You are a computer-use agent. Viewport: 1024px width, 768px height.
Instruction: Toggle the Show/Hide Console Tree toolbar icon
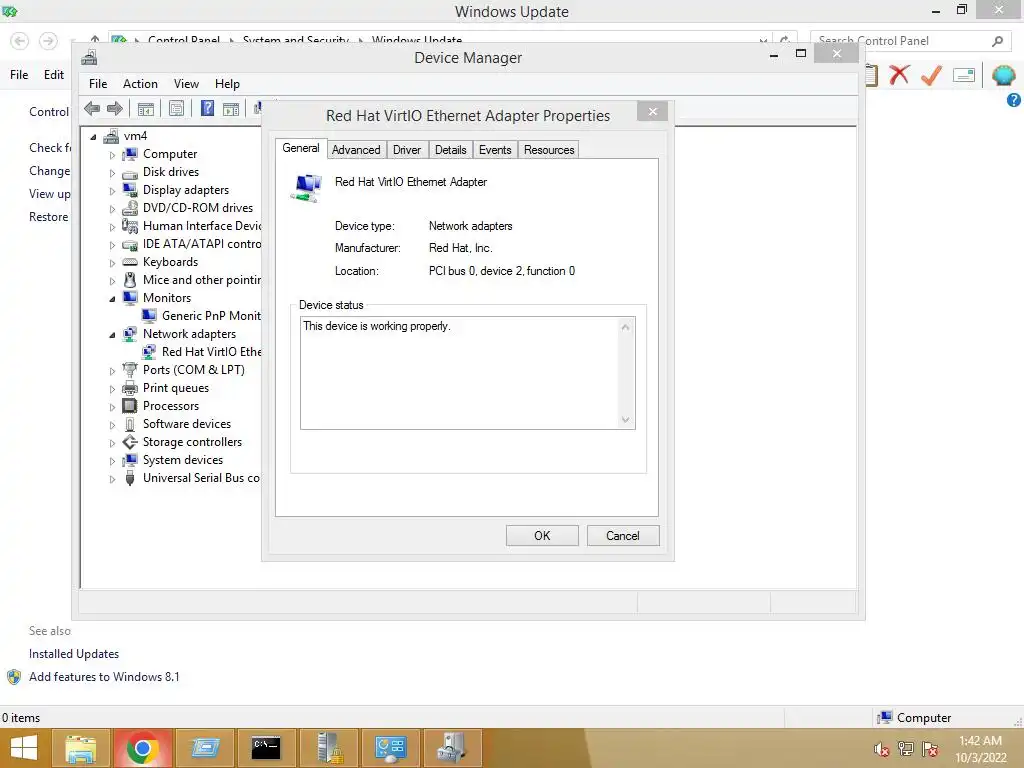146,108
